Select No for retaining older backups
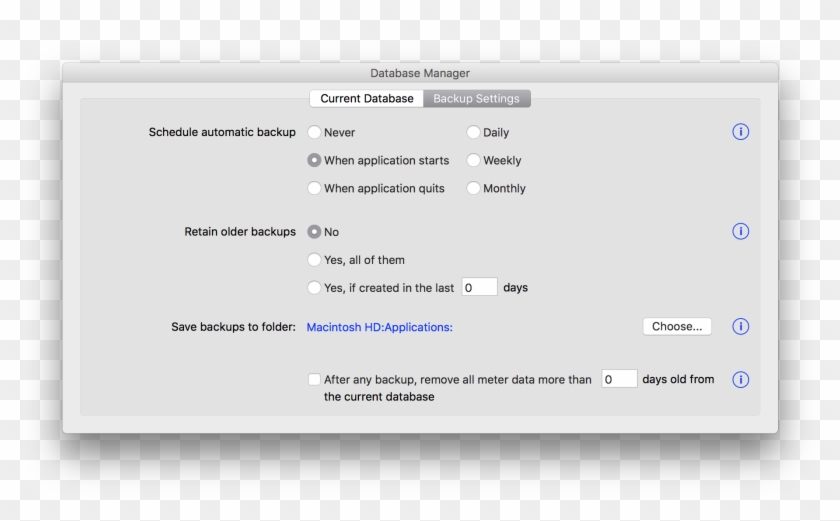The width and height of the screenshot is (840, 521). click(x=315, y=232)
